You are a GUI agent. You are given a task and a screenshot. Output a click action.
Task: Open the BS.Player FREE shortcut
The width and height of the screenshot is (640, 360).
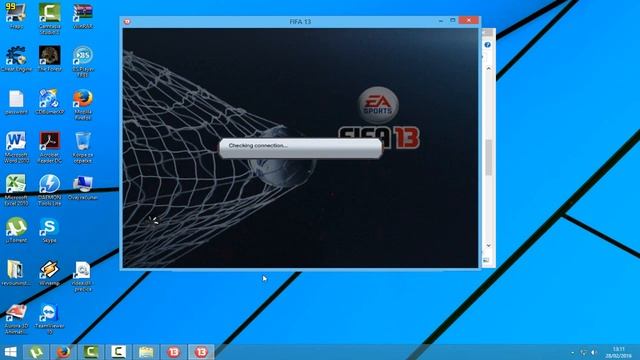tap(83, 61)
